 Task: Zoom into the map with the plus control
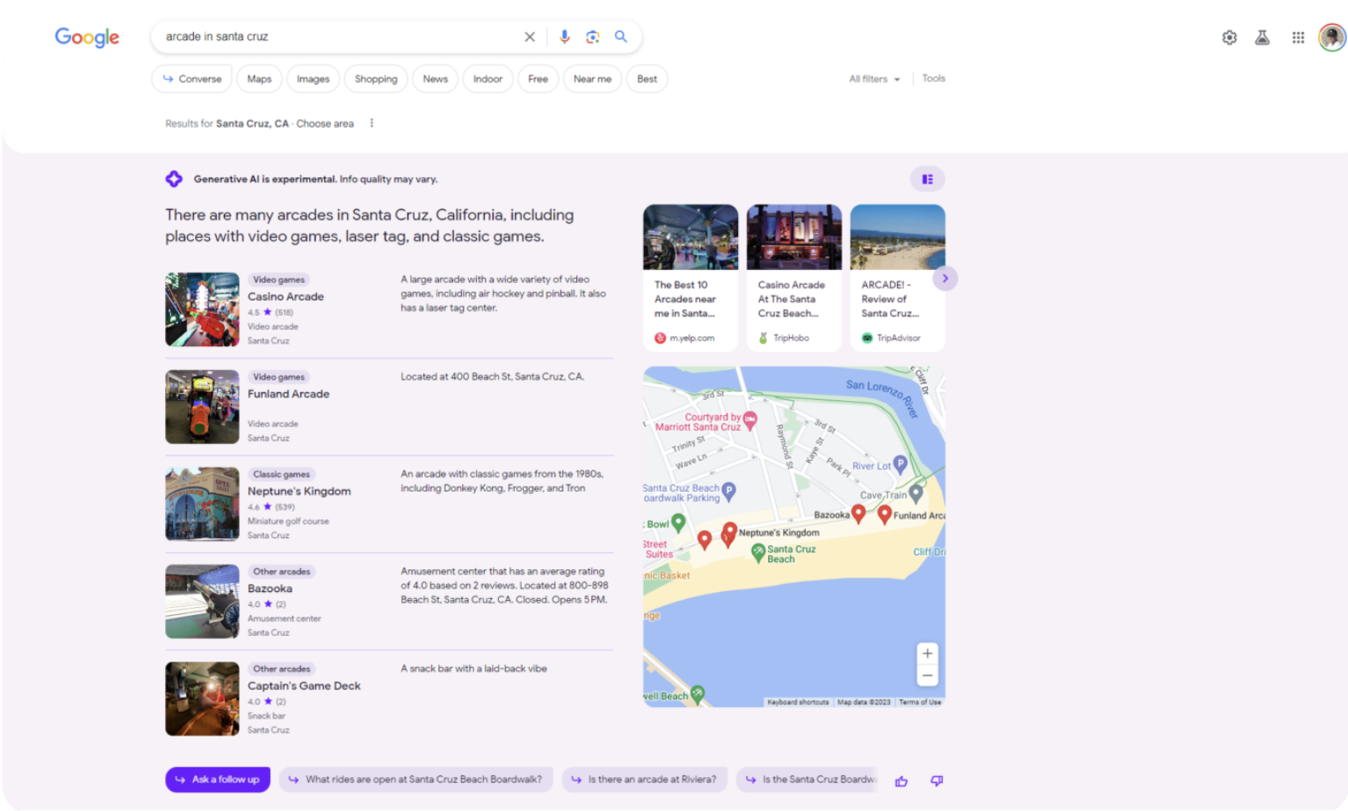pos(927,653)
